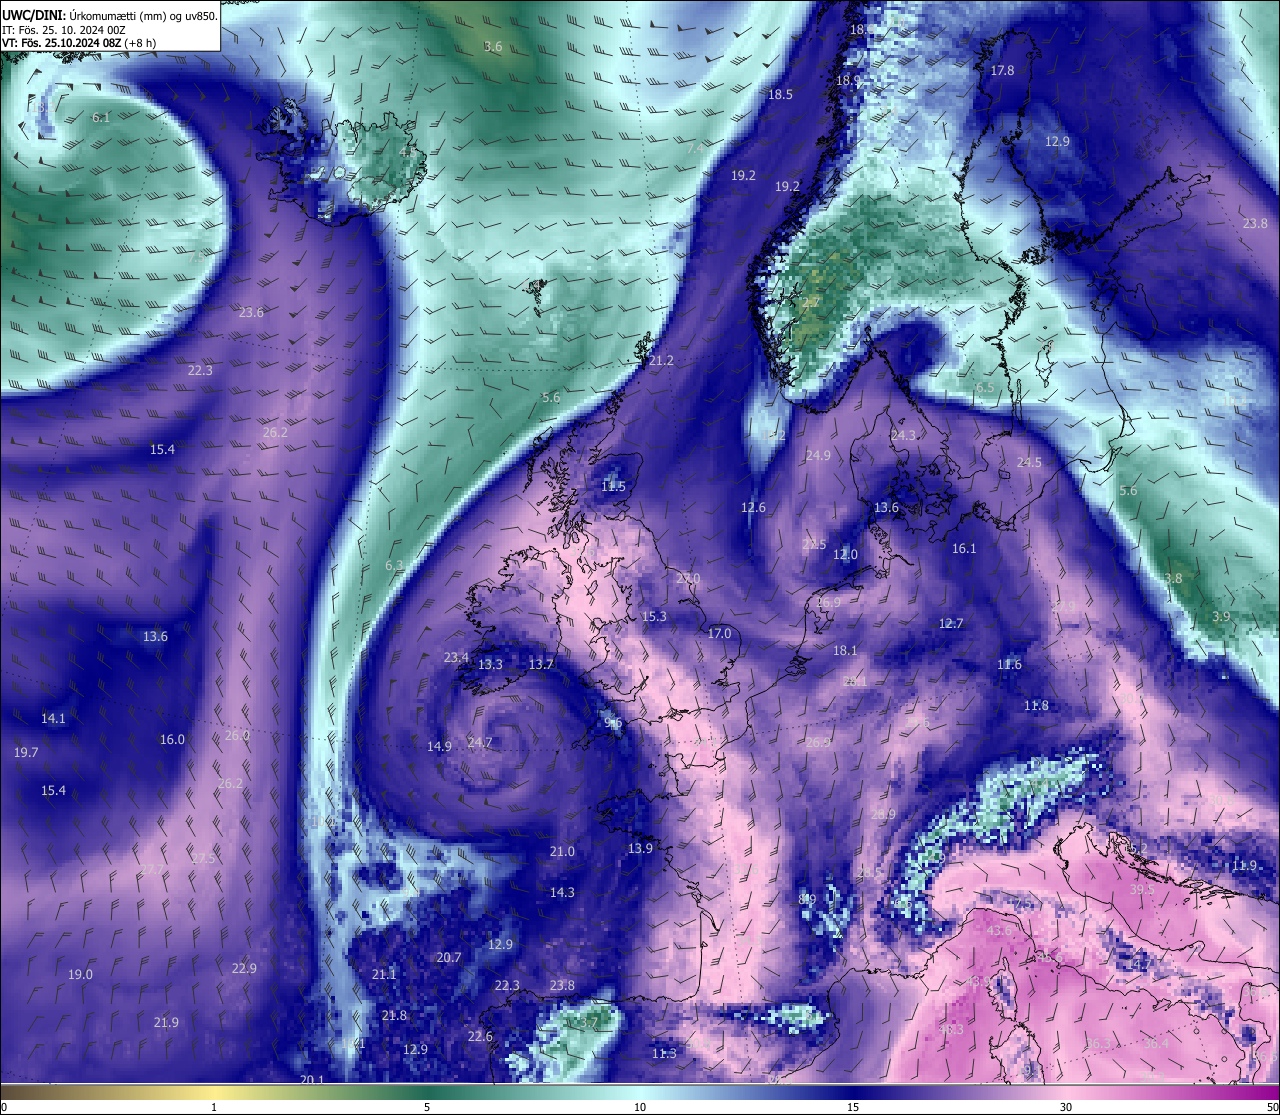Click the 10 tick on the color scale
This screenshot has width=1280, height=1115.
(x=640, y=1107)
